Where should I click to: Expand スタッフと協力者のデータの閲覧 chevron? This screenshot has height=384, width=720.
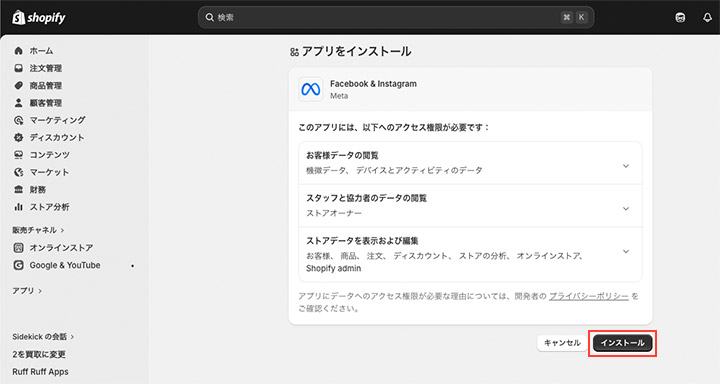[625, 209]
